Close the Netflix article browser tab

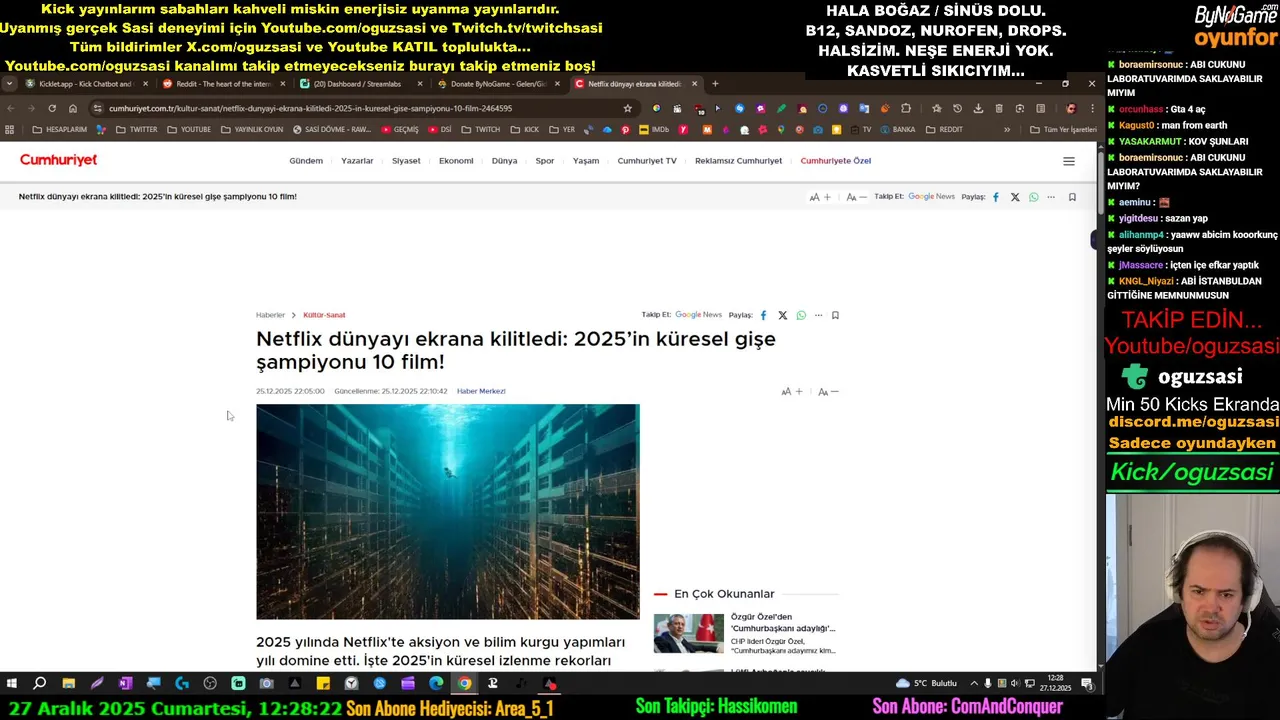694,84
